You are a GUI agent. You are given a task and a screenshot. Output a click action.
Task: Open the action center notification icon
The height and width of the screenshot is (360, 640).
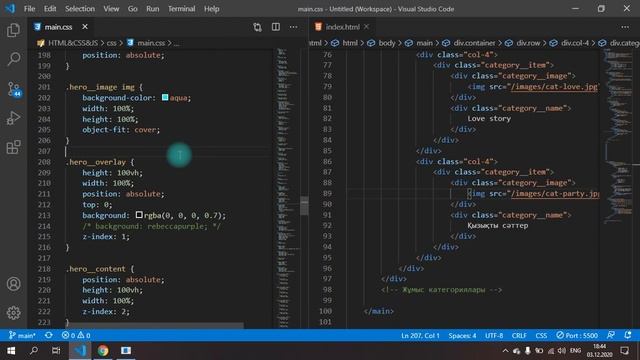click(624, 351)
